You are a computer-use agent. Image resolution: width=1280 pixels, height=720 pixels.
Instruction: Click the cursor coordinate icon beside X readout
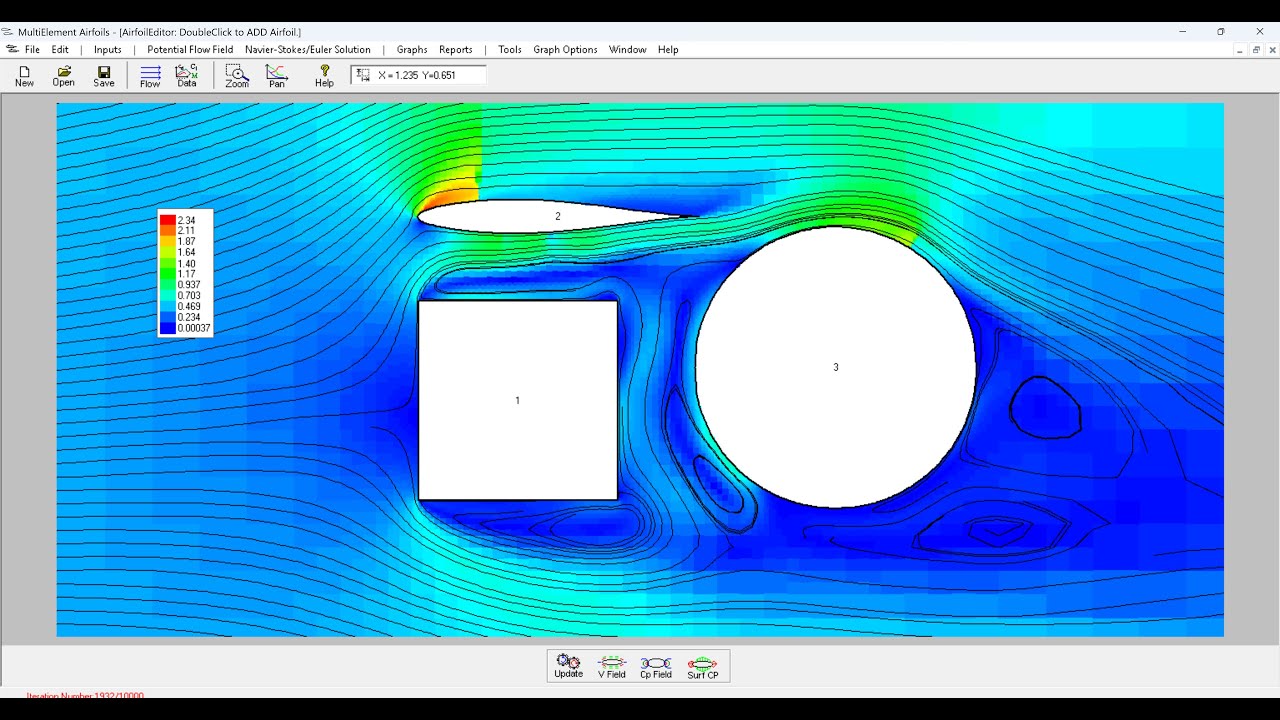pos(364,75)
